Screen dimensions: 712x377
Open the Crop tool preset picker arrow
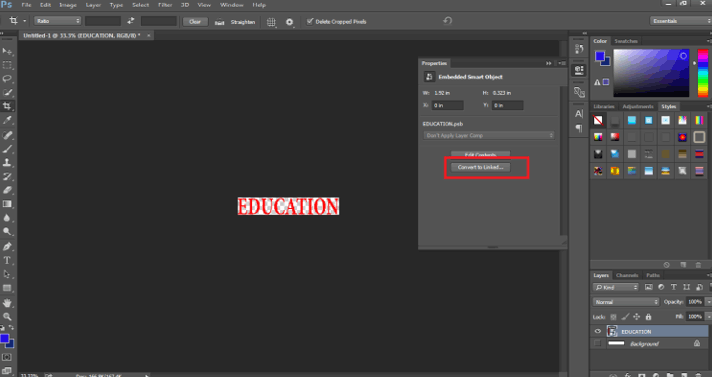pos(24,21)
